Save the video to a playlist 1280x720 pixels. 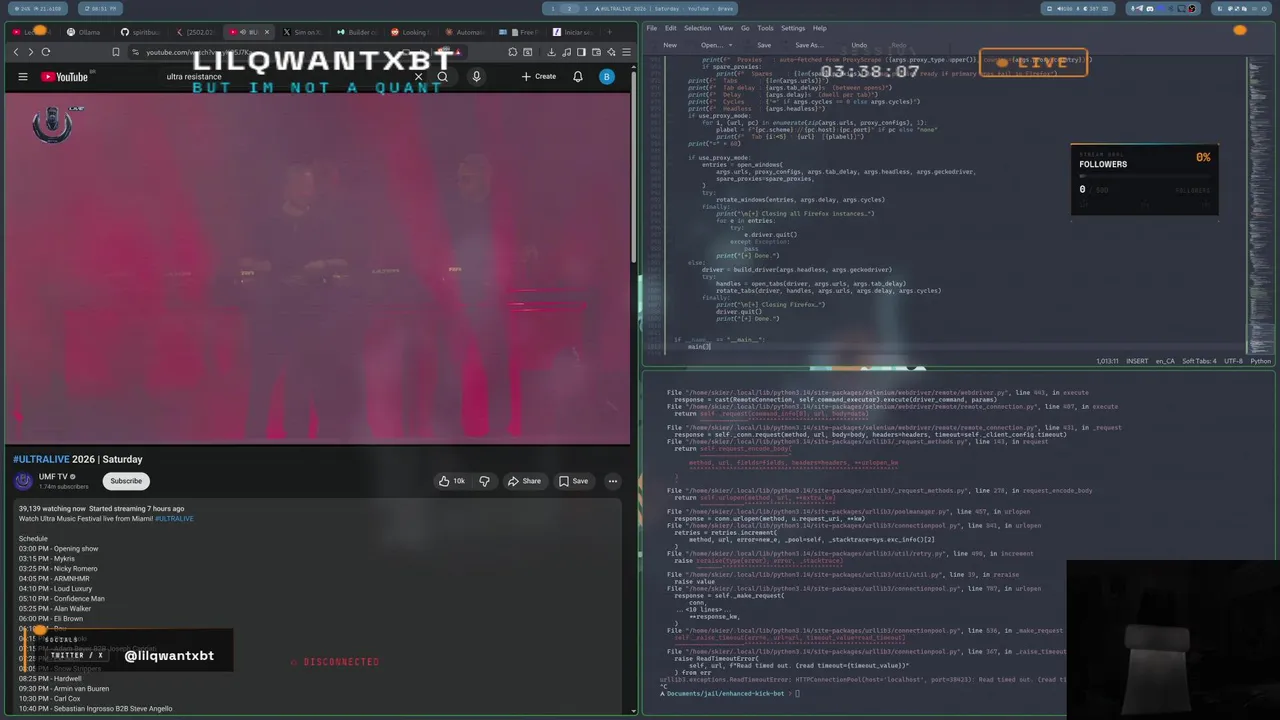(x=573, y=481)
